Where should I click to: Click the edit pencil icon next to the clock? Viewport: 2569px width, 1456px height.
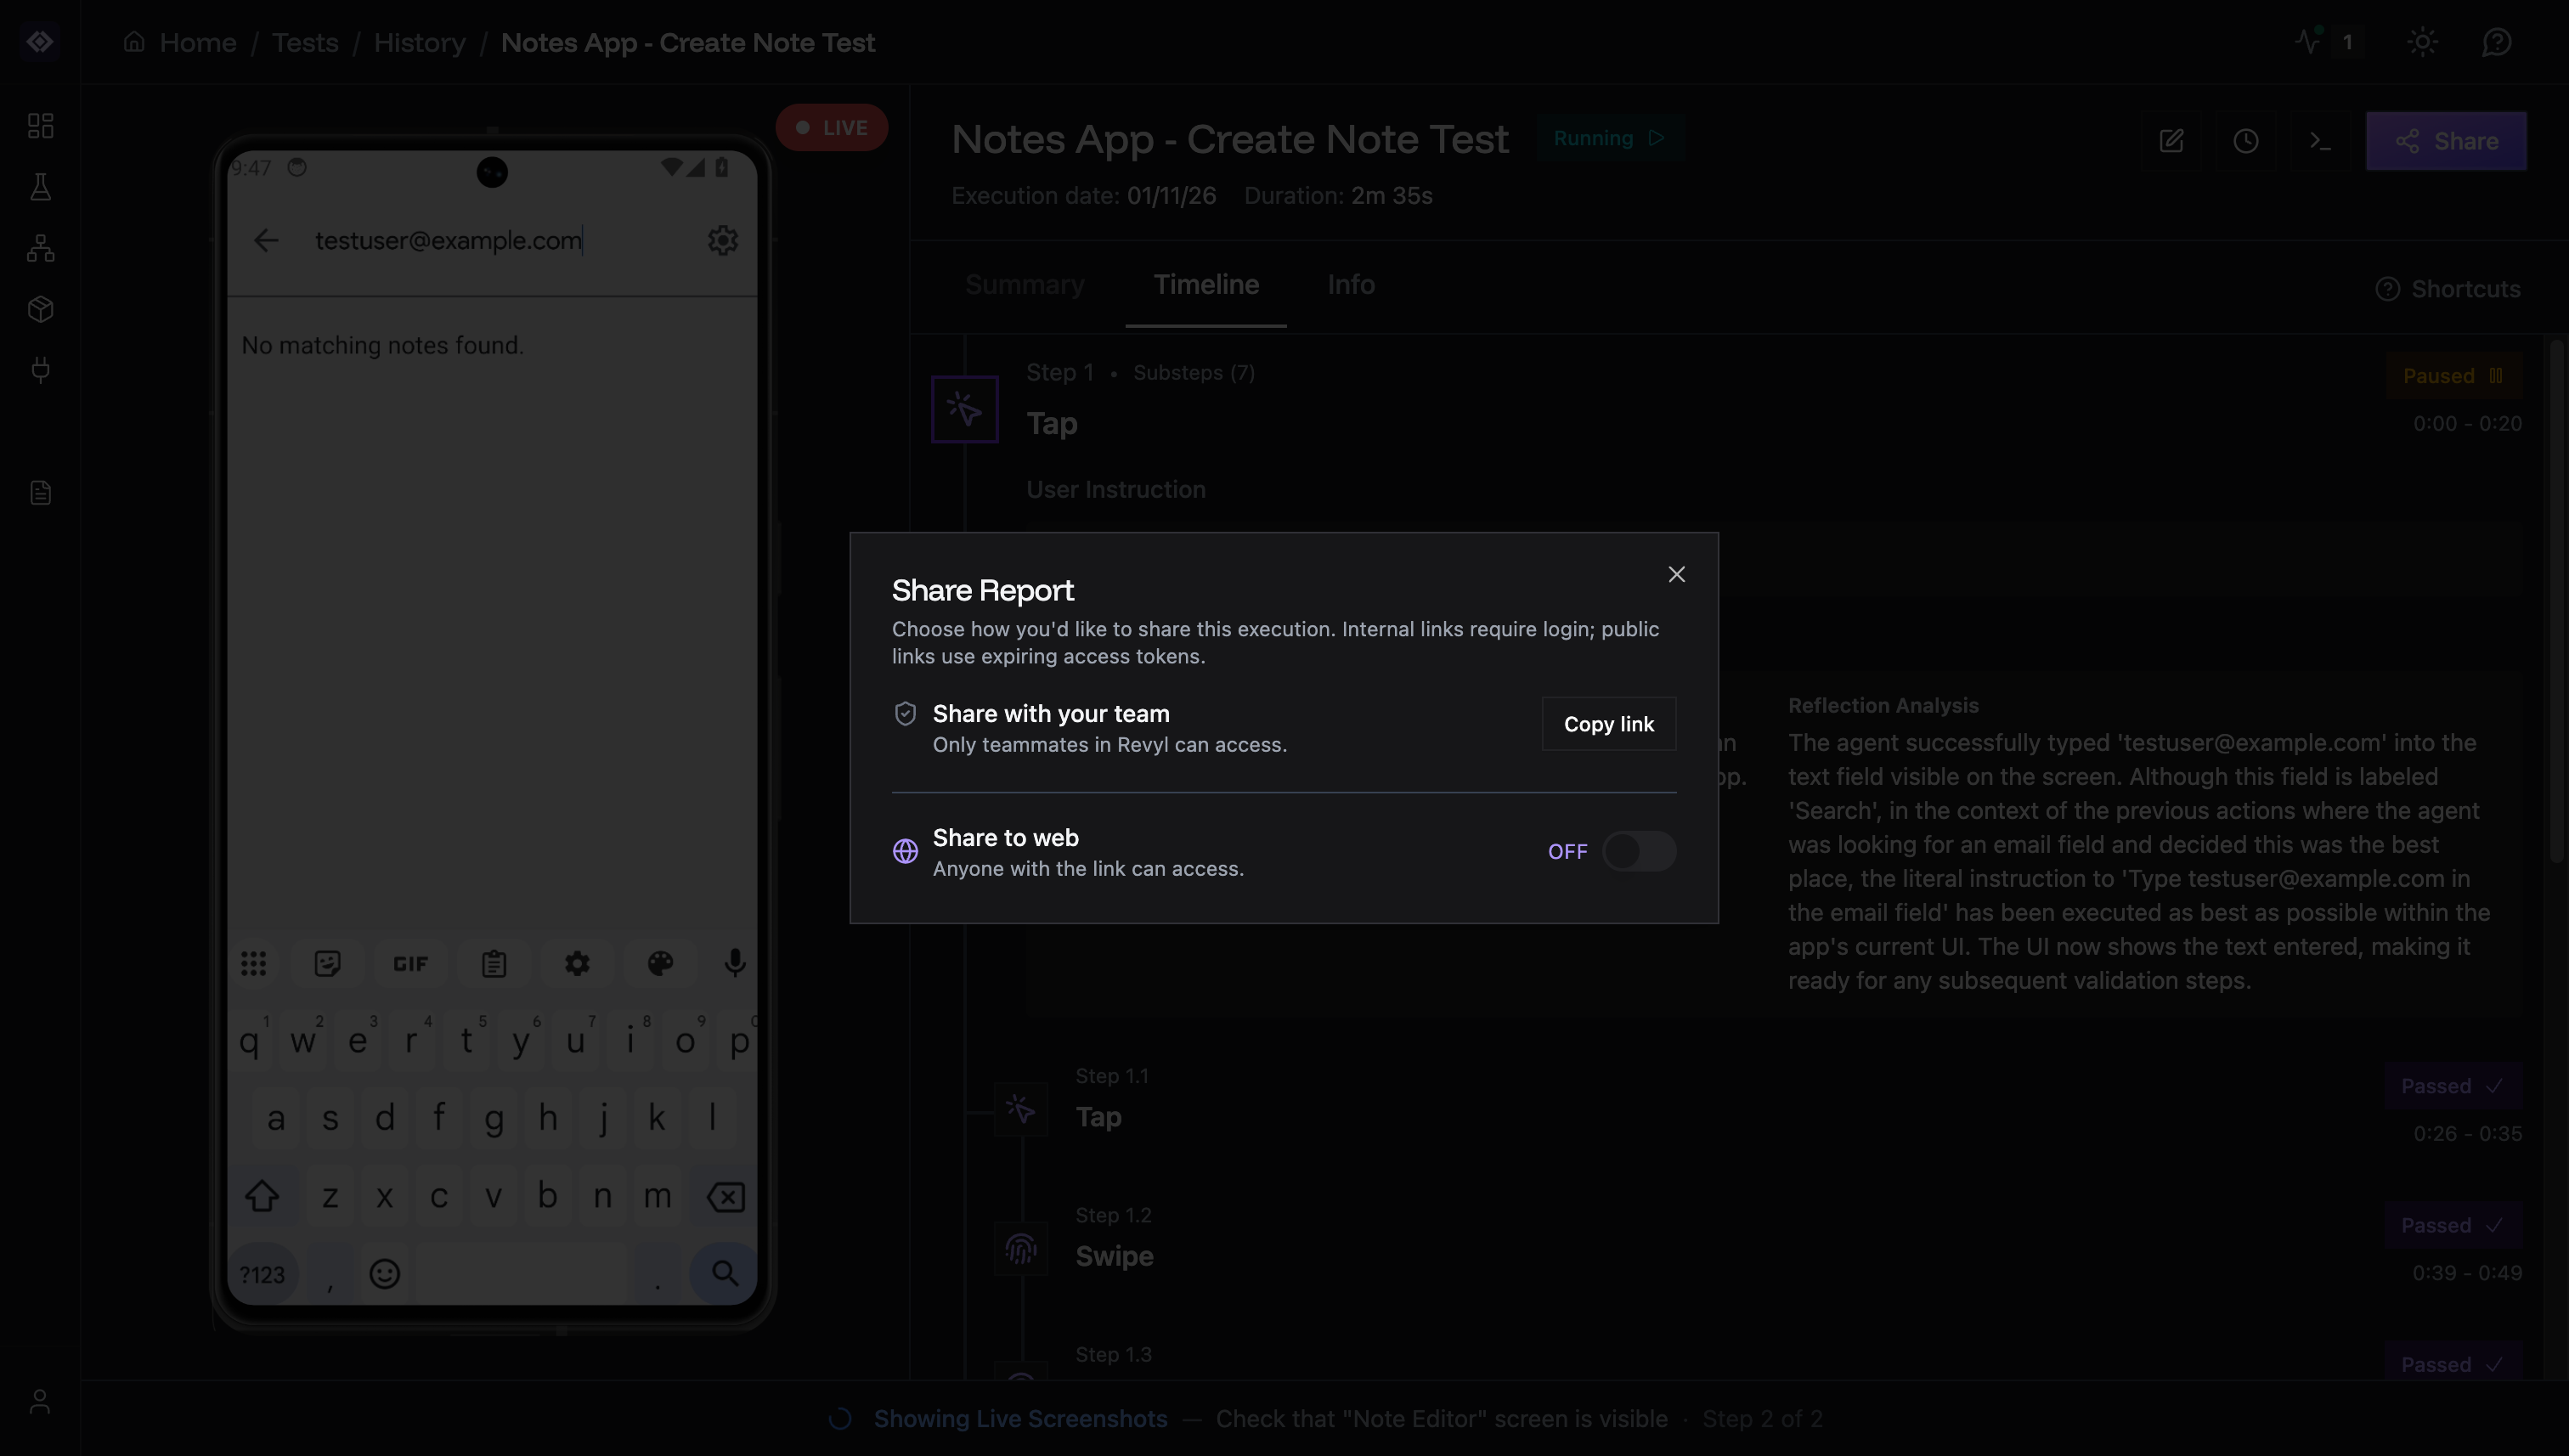pos(2172,140)
